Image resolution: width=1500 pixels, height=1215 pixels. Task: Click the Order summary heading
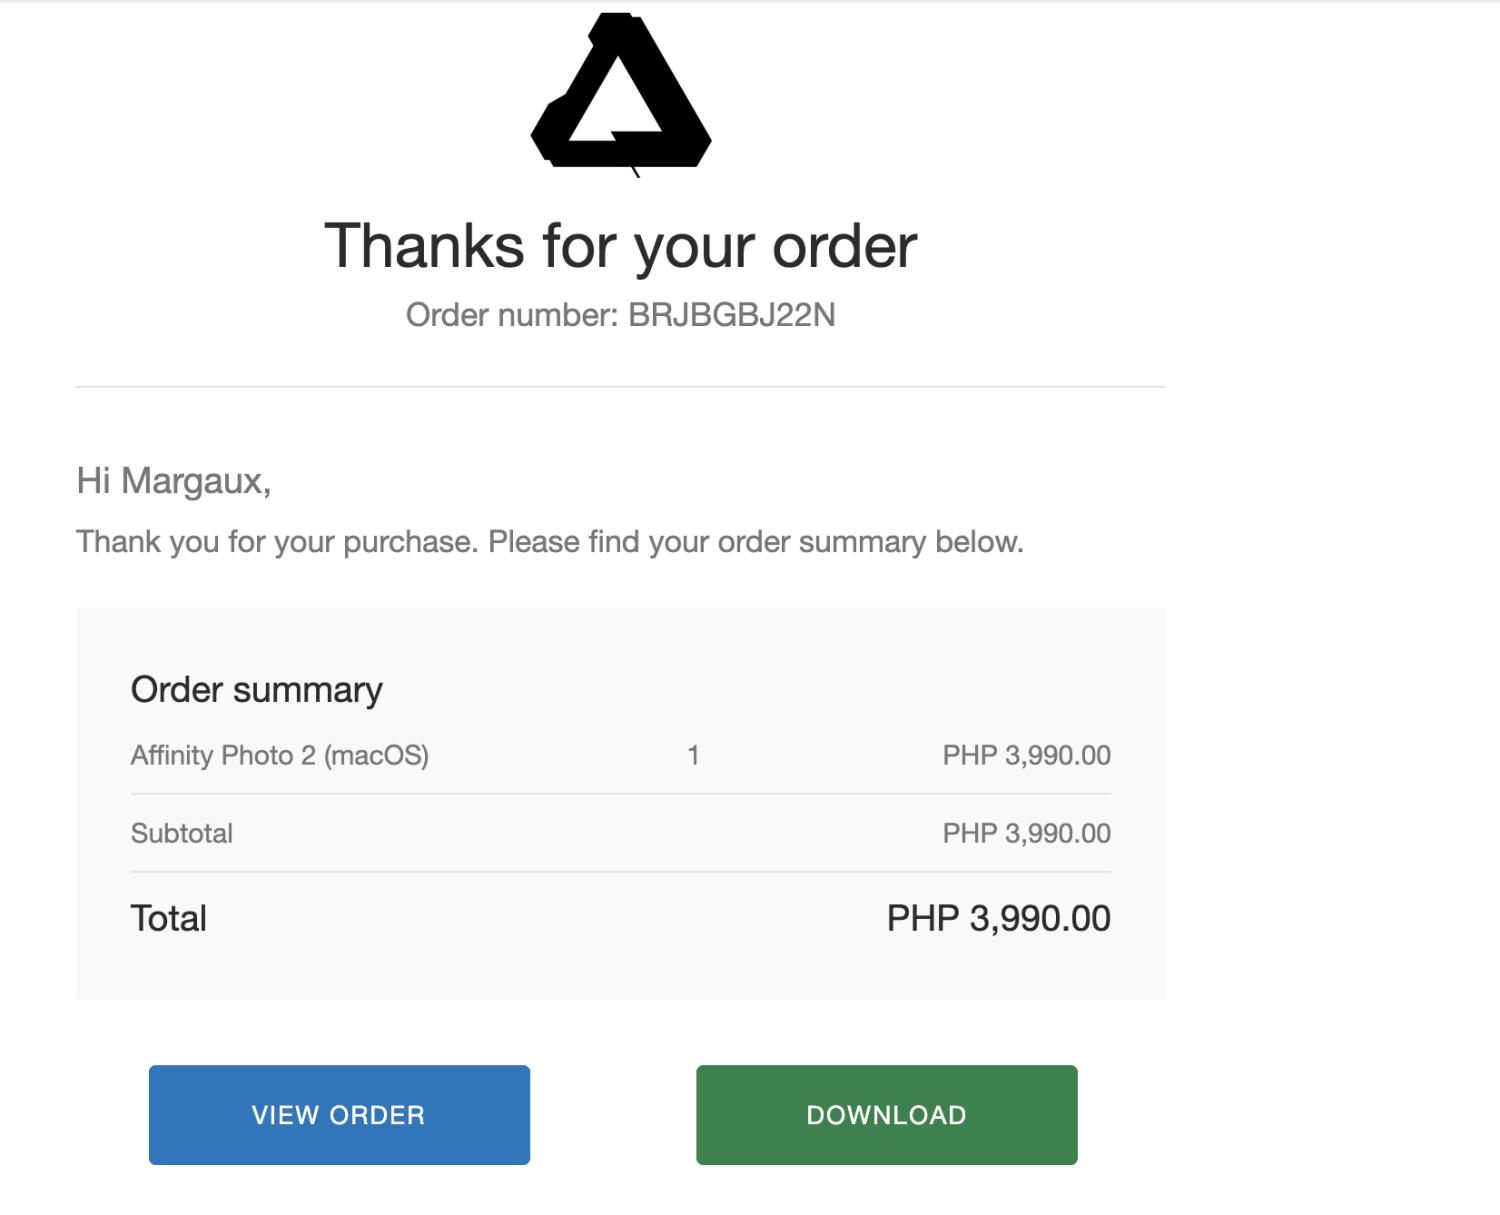pyautogui.click(x=256, y=689)
